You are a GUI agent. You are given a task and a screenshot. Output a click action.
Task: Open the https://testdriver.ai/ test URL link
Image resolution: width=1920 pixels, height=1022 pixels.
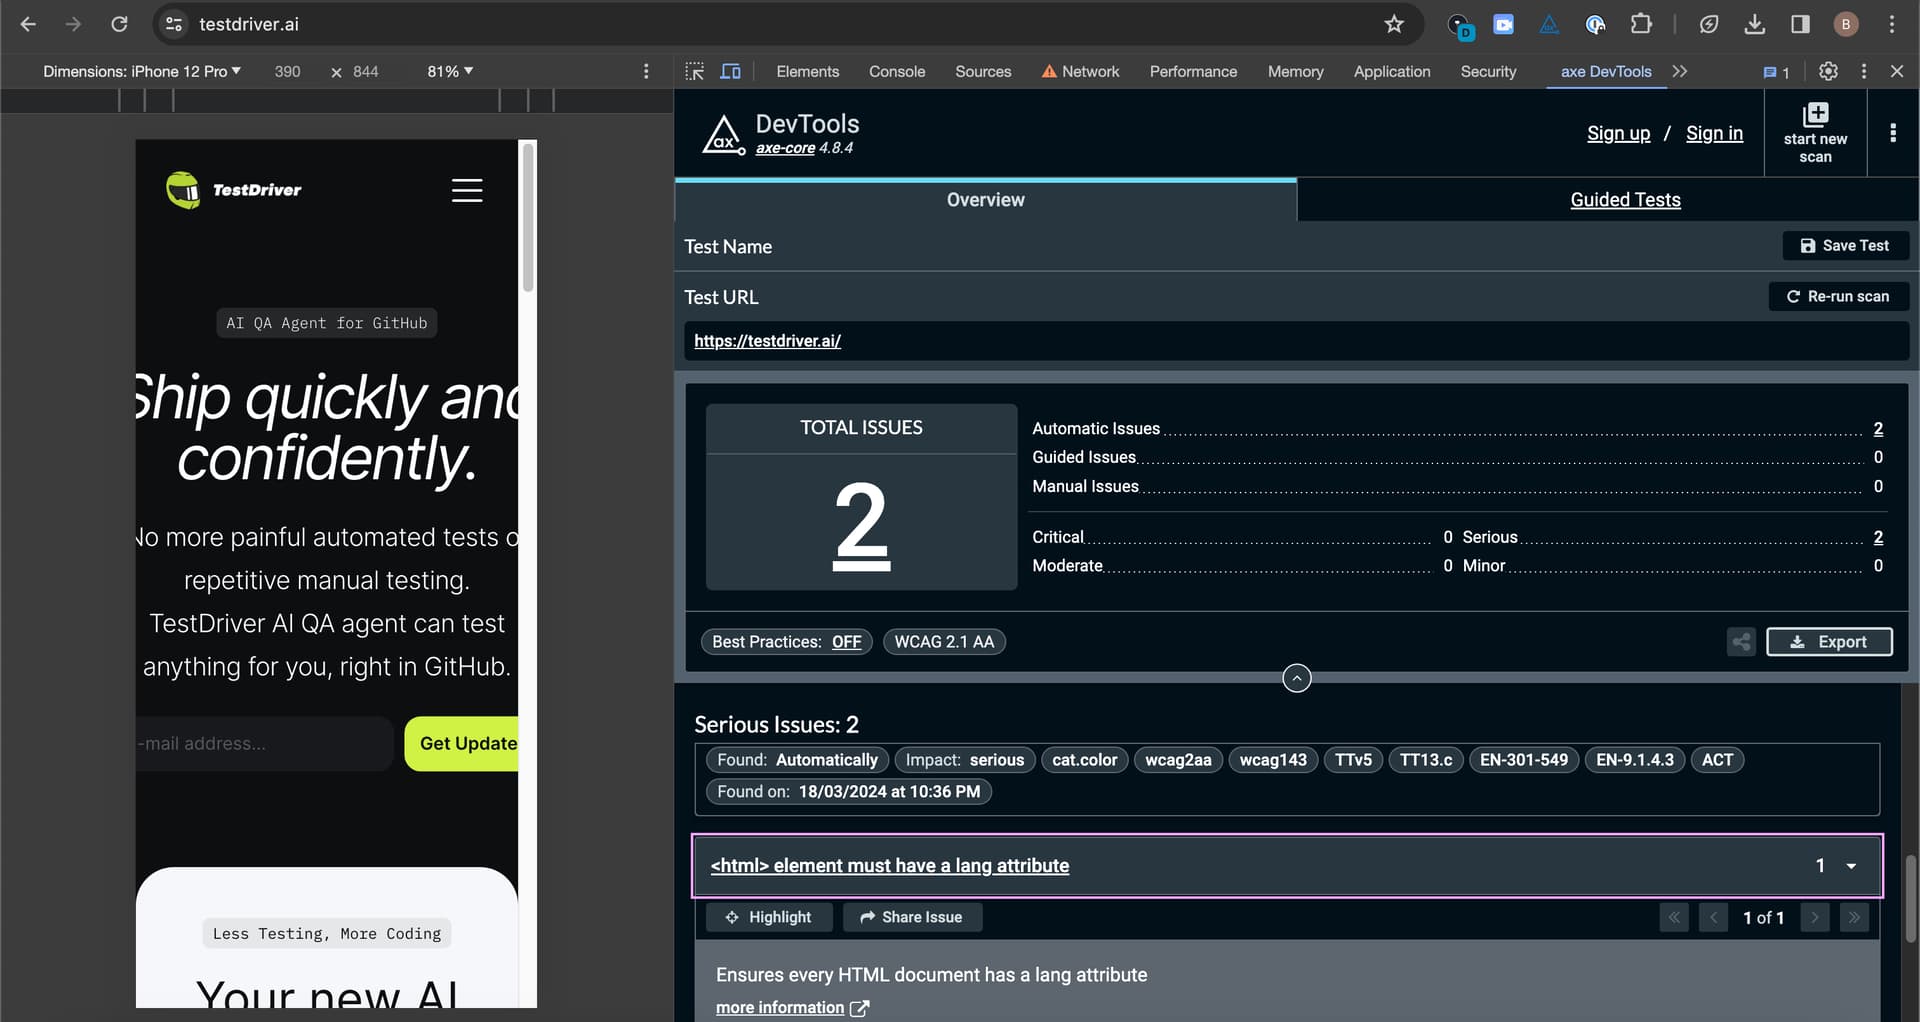(x=767, y=341)
